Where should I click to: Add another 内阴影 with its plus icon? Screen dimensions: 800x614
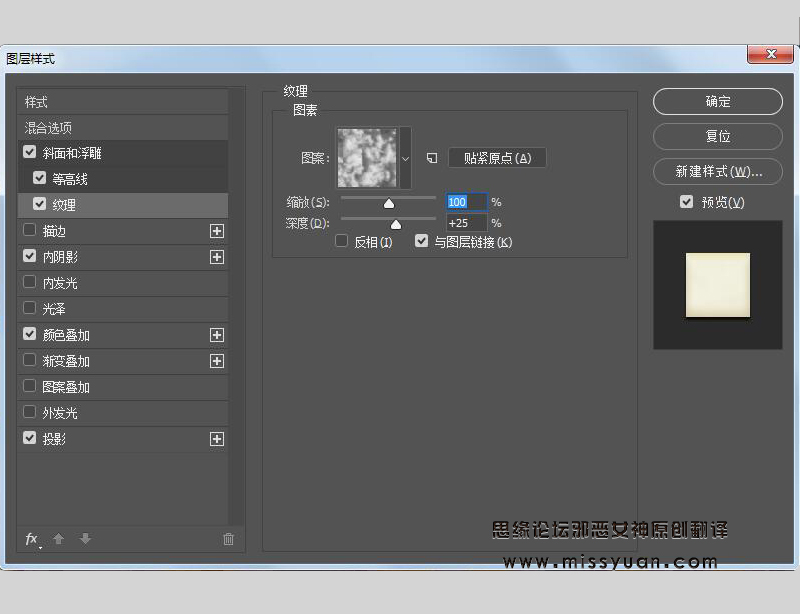pyautogui.click(x=216, y=257)
